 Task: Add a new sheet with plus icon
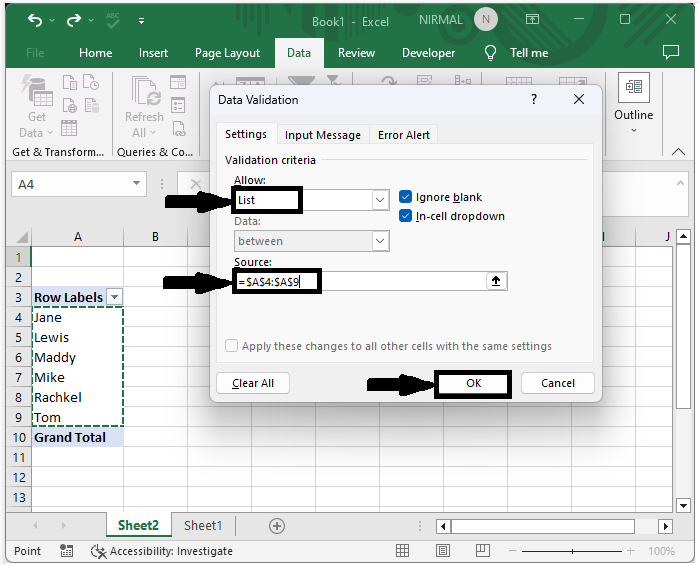tap(277, 526)
